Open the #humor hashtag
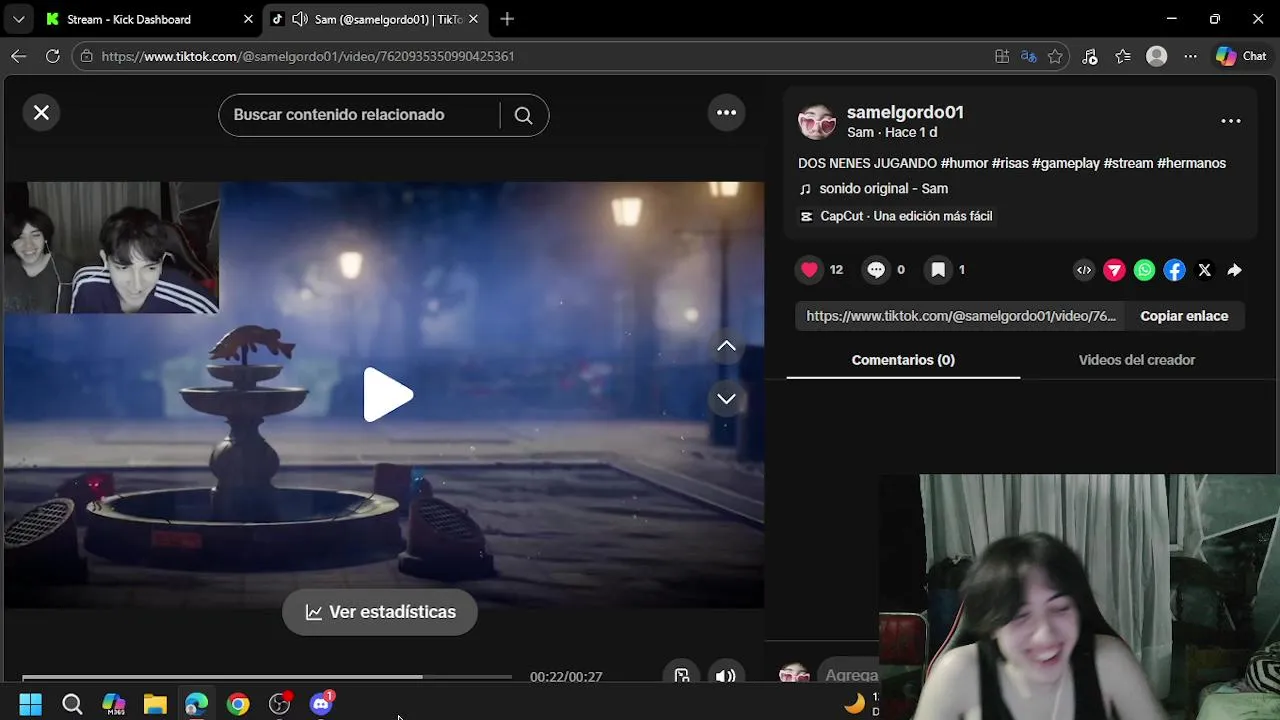The image size is (1280, 720). click(964, 163)
